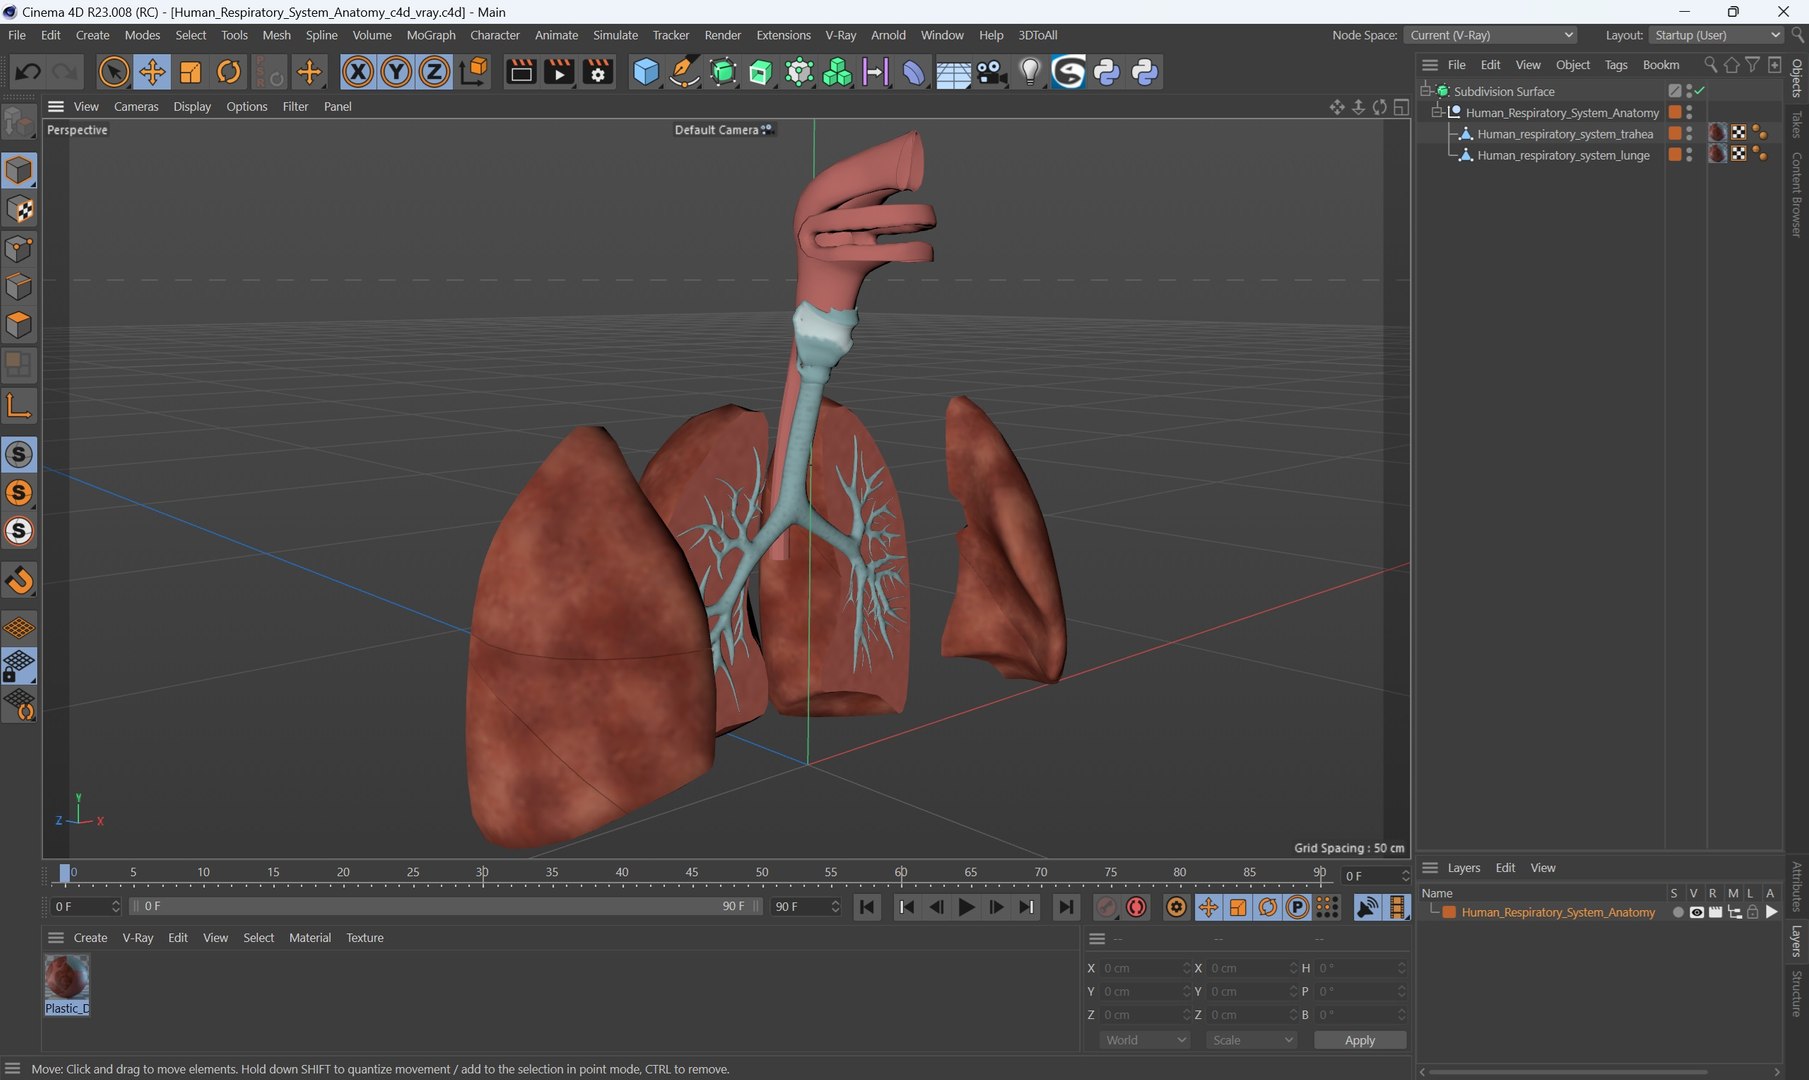Add a Light object bulb icon

coord(1030,72)
